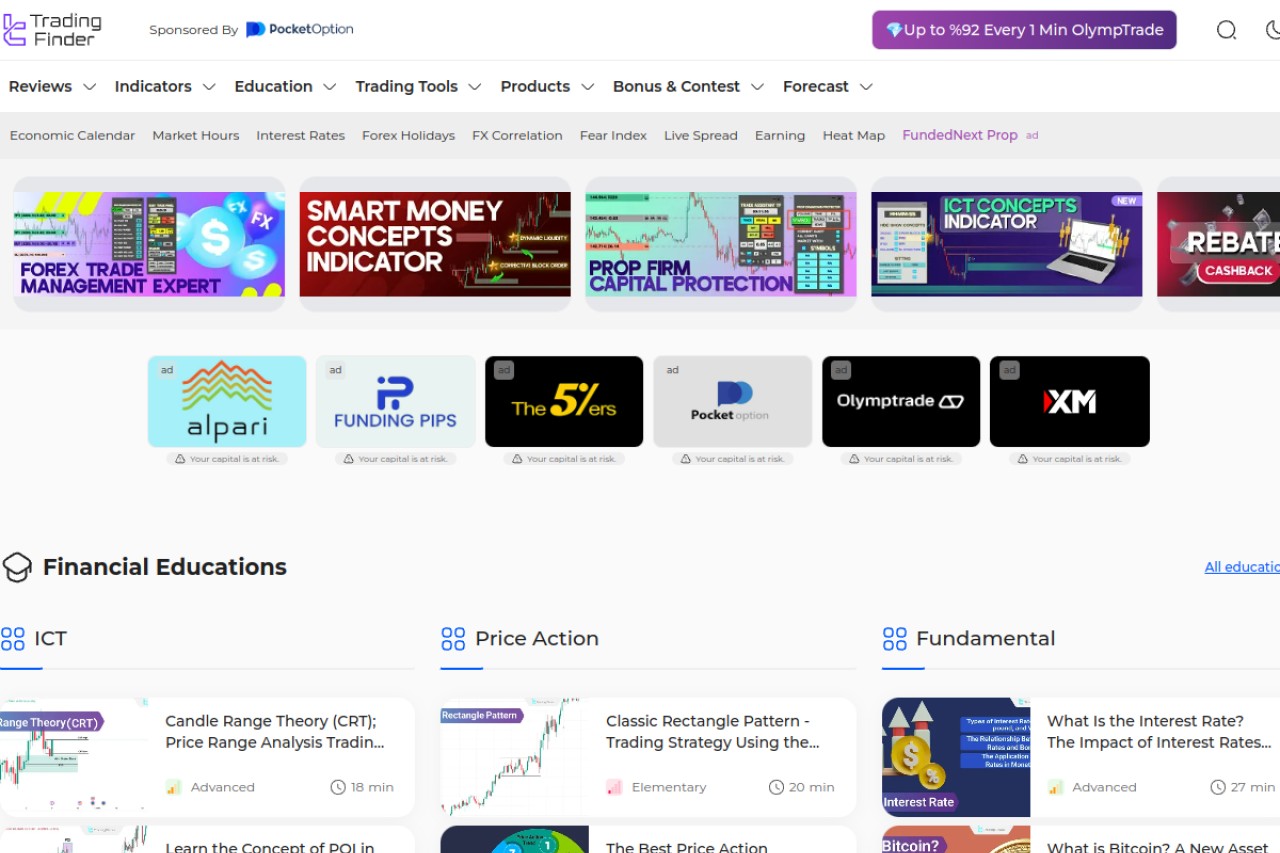Click the Funding Pips broker logo

(396, 401)
